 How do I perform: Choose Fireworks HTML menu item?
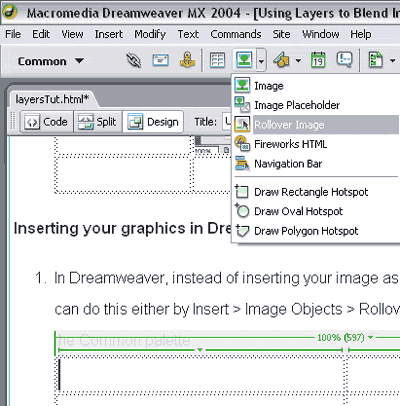316,144
